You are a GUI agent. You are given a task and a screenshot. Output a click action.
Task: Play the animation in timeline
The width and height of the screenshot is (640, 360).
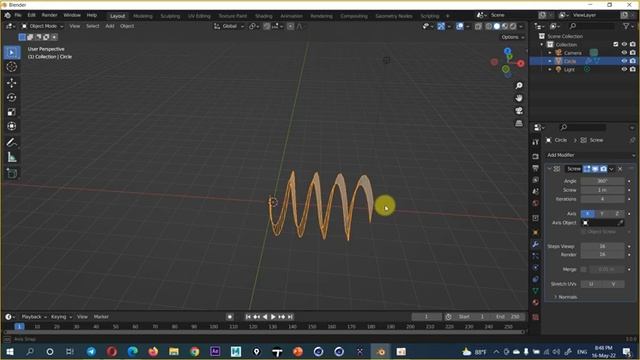pyautogui.click(x=273, y=317)
